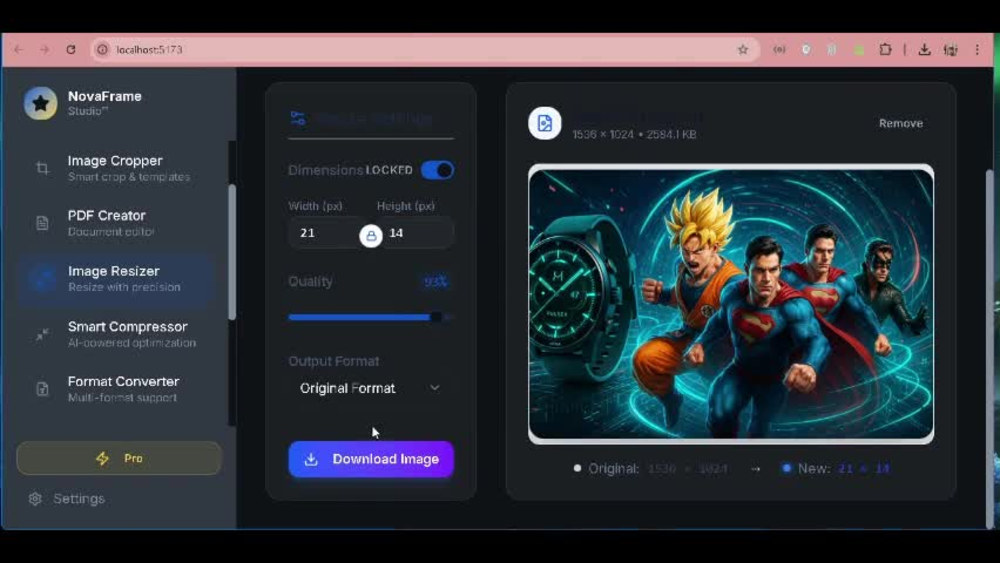Switch to Format Converter
The width and height of the screenshot is (1000, 563).
117,388
